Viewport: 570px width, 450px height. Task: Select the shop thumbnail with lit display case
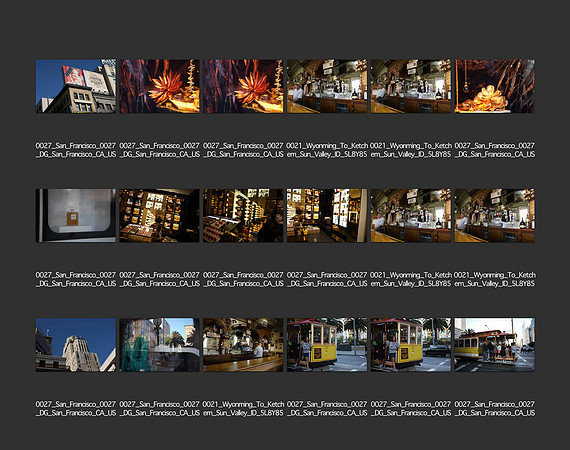[x=327, y=215]
